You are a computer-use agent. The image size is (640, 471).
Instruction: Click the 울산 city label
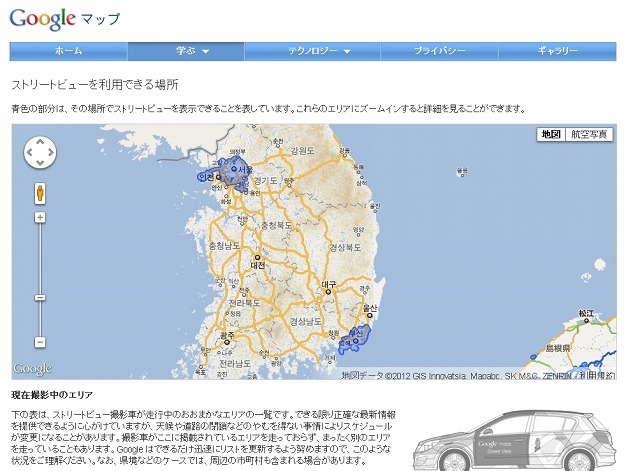click(x=370, y=308)
